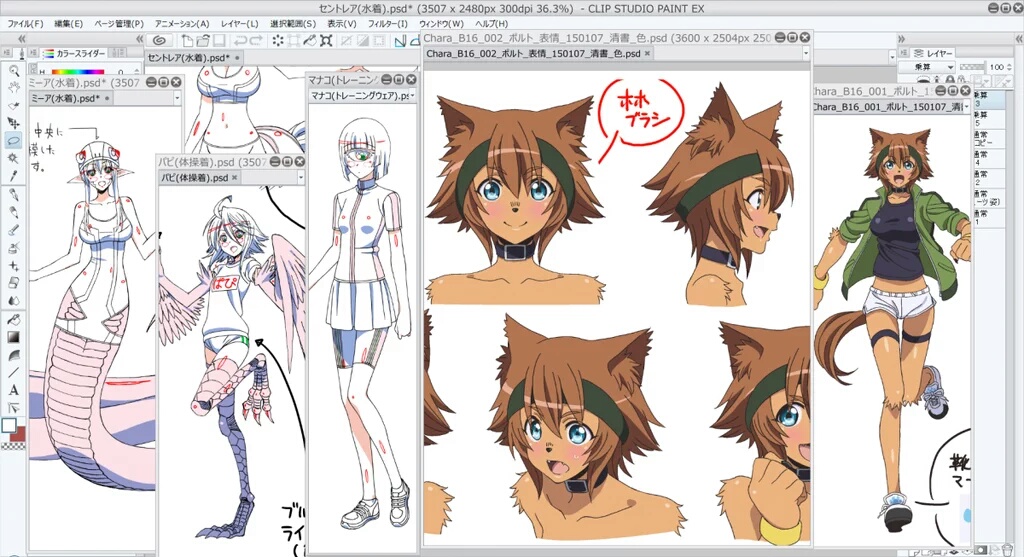1024x557 pixels.
Task: Select the Decoration sparkle tool
Action: pos(13,266)
